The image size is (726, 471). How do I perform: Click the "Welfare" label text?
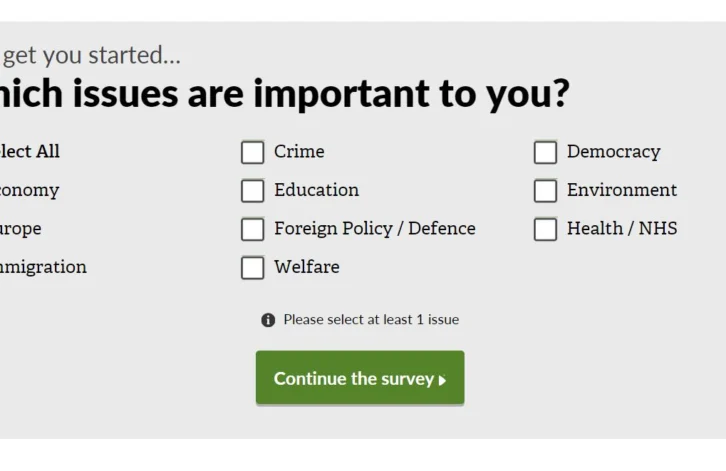307,267
